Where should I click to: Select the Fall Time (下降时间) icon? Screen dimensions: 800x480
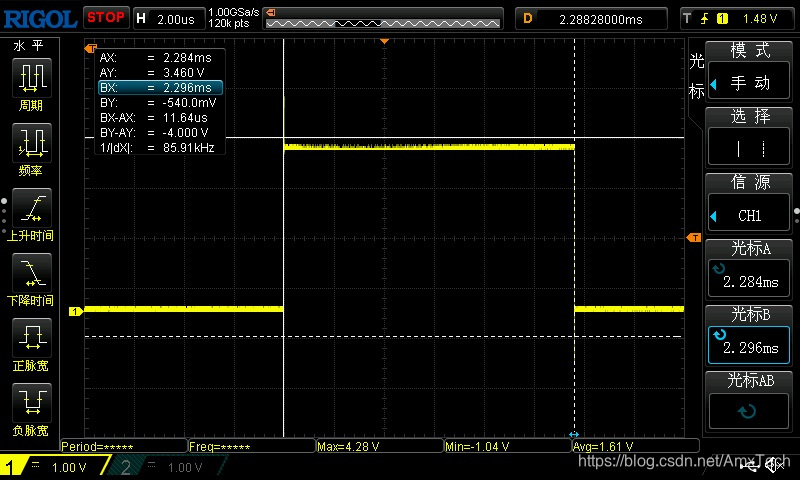(32, 272)
